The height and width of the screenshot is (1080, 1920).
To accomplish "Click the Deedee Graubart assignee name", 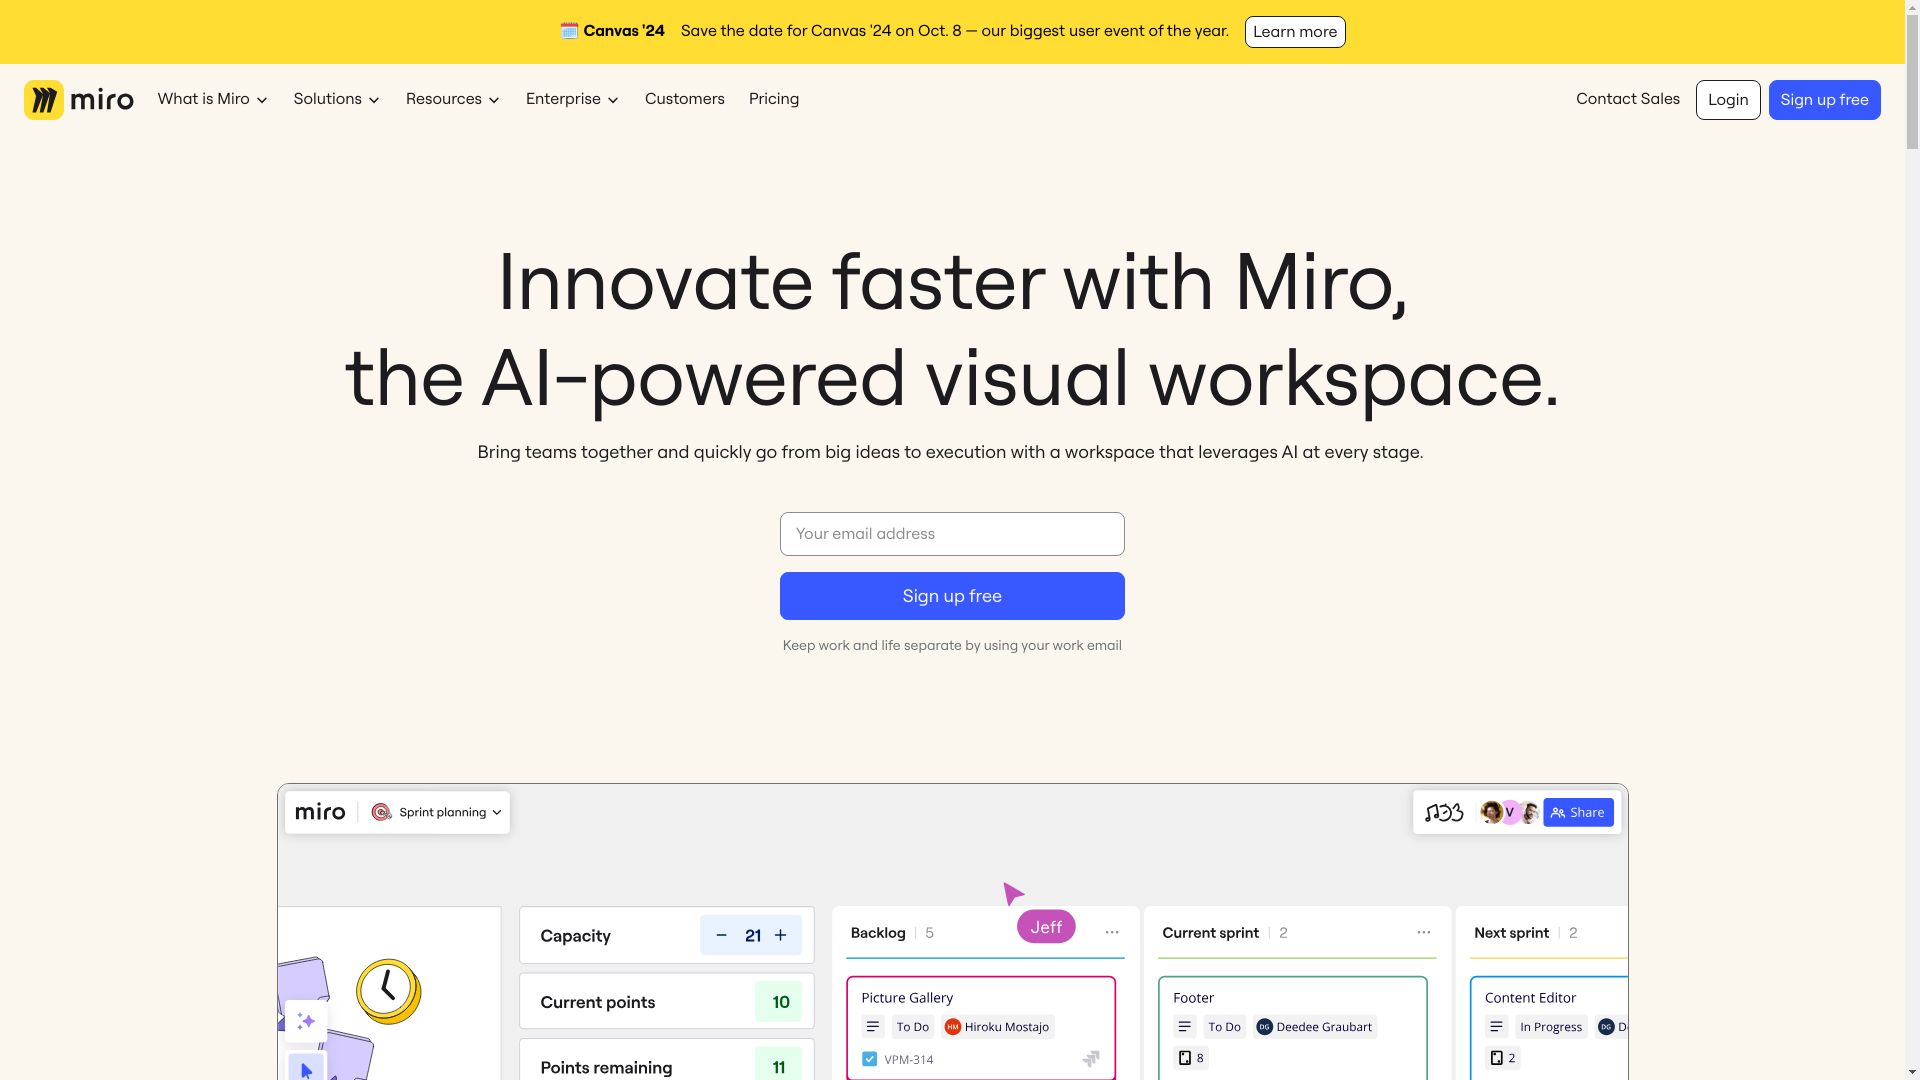I will coord(1324,1027).
